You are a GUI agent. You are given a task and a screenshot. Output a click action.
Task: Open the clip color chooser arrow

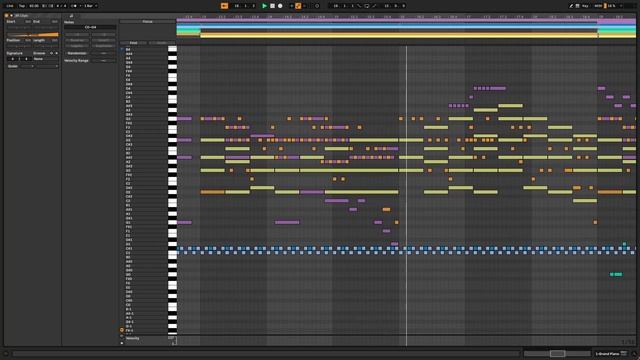tap(11, 16)
